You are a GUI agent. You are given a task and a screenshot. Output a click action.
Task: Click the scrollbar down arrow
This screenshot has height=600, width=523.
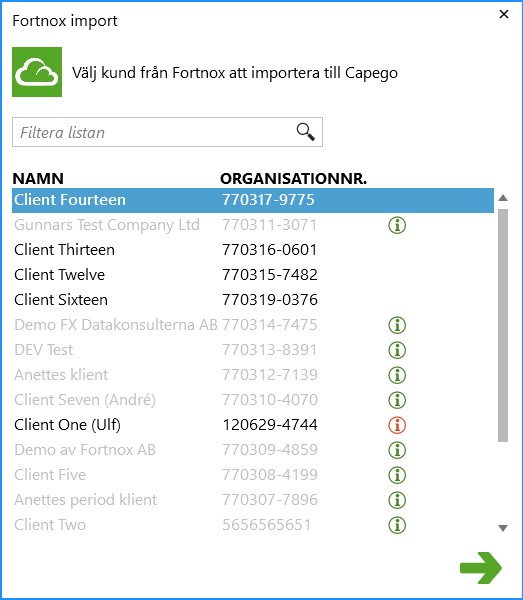click(x=503, y=528)
